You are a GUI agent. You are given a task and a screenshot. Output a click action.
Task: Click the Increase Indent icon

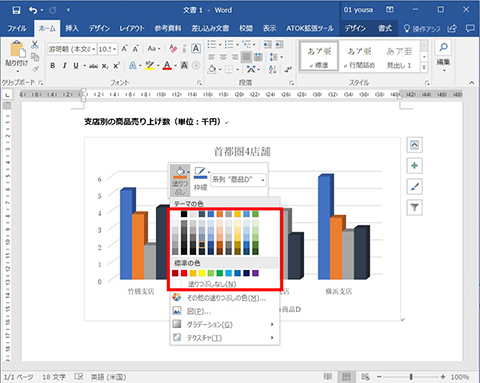[x=279, y=44]
